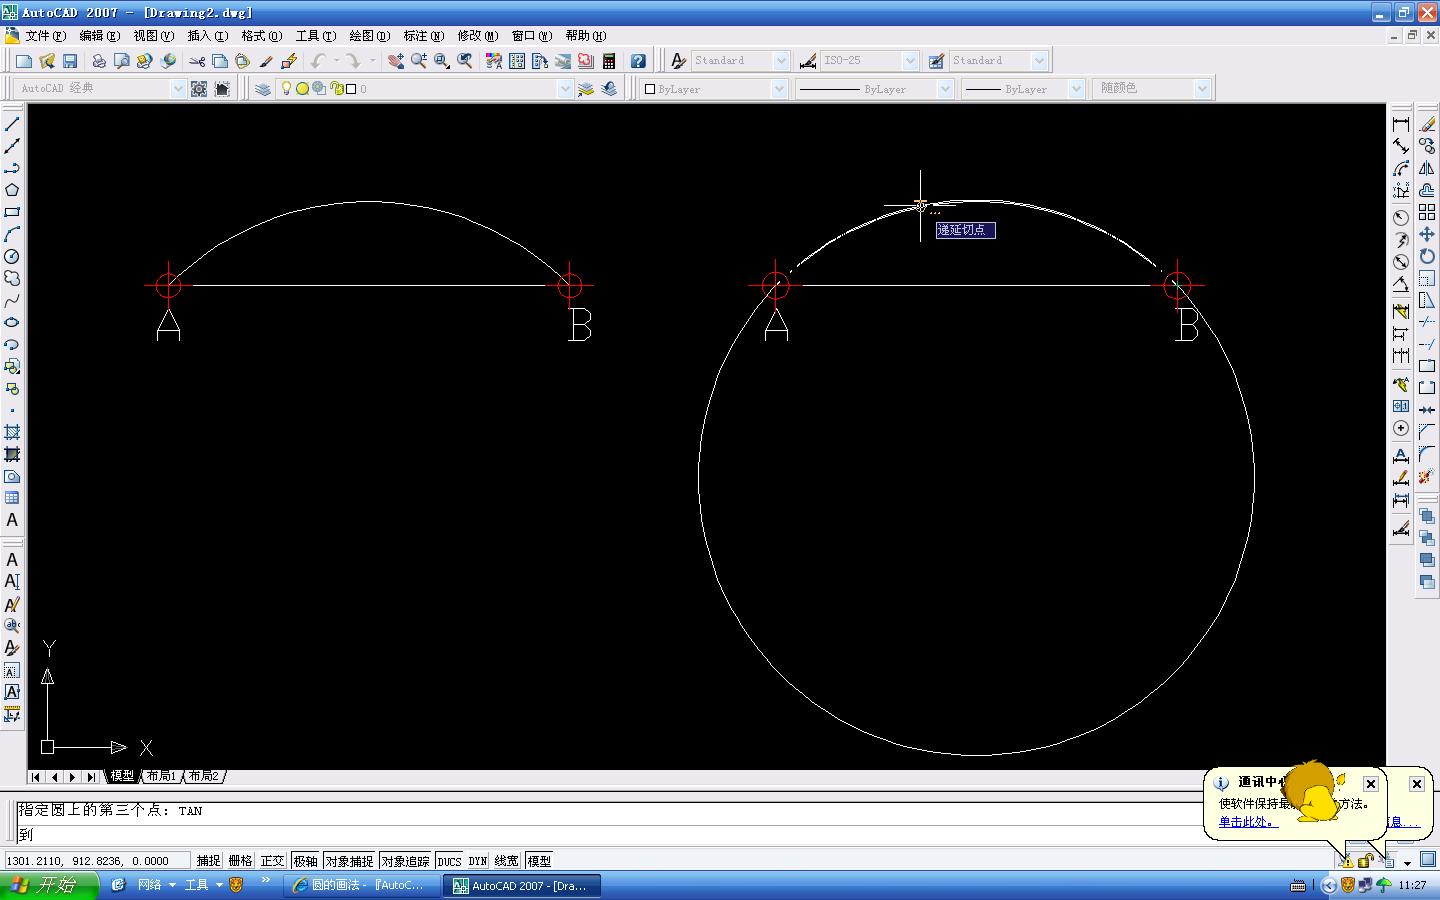Screen dimensions: 1440x900
Task: Select the Erase tool in modify toolbar
Action: pos(1427,124)
